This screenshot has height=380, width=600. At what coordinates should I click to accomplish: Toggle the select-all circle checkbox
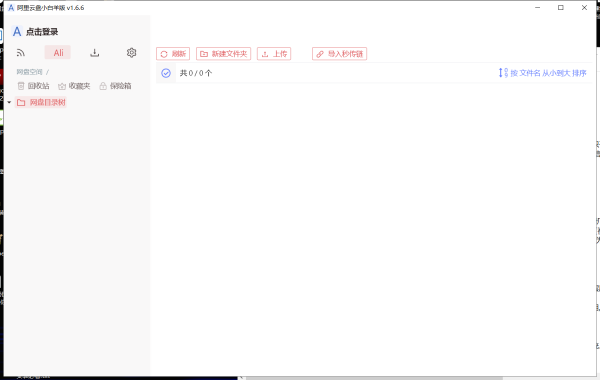(x=166, y=73)
